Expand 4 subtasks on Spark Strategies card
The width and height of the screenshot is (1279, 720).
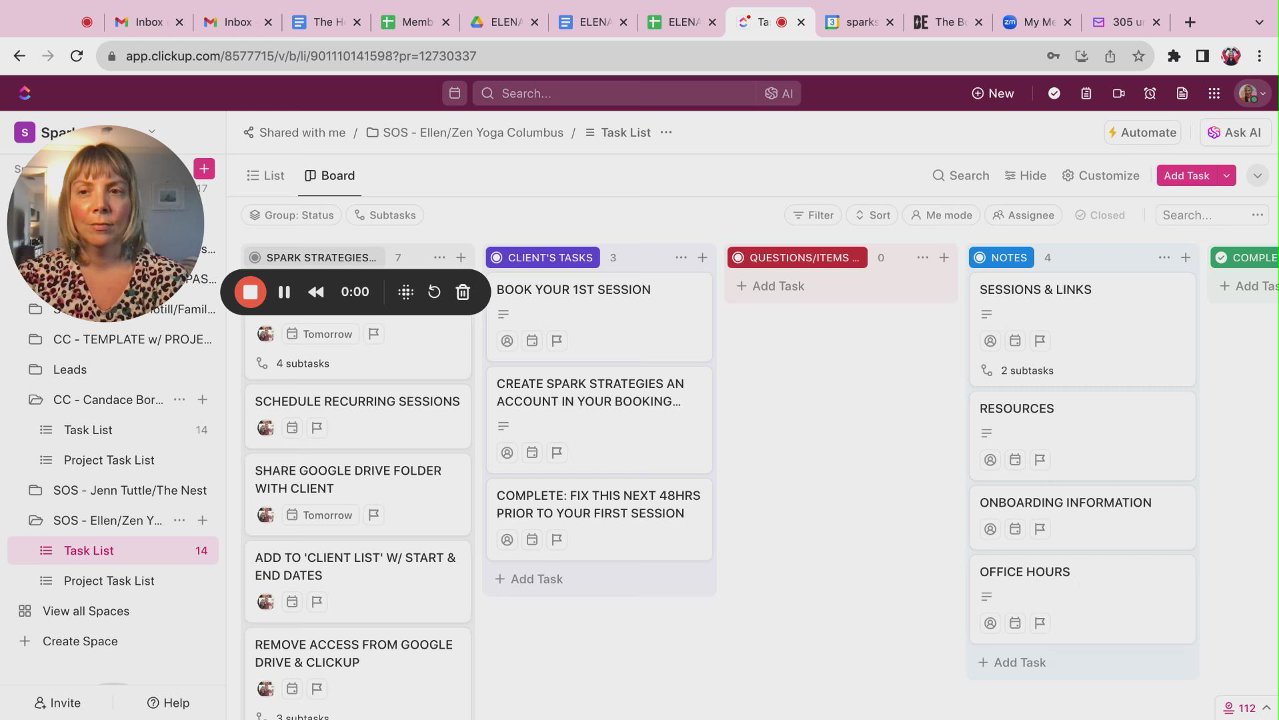pos(293,364)
